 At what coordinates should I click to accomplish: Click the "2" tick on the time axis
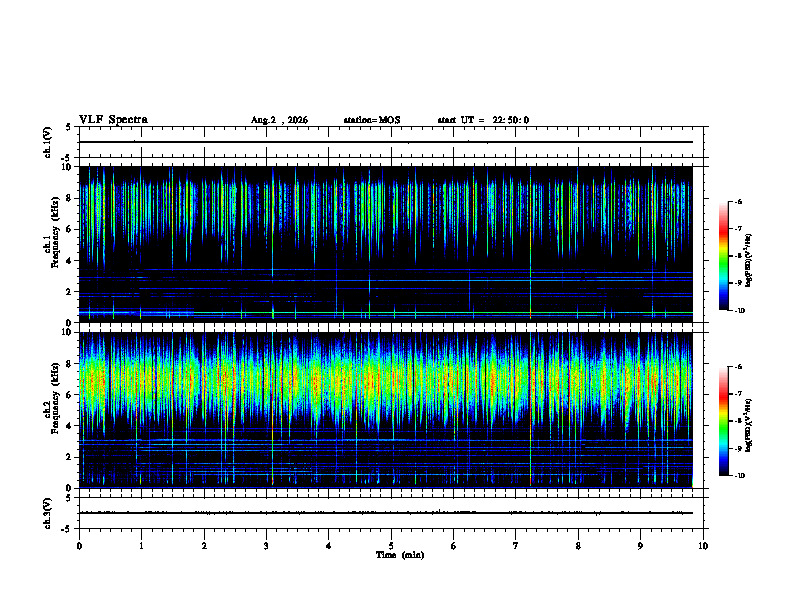tap(204, 546)
